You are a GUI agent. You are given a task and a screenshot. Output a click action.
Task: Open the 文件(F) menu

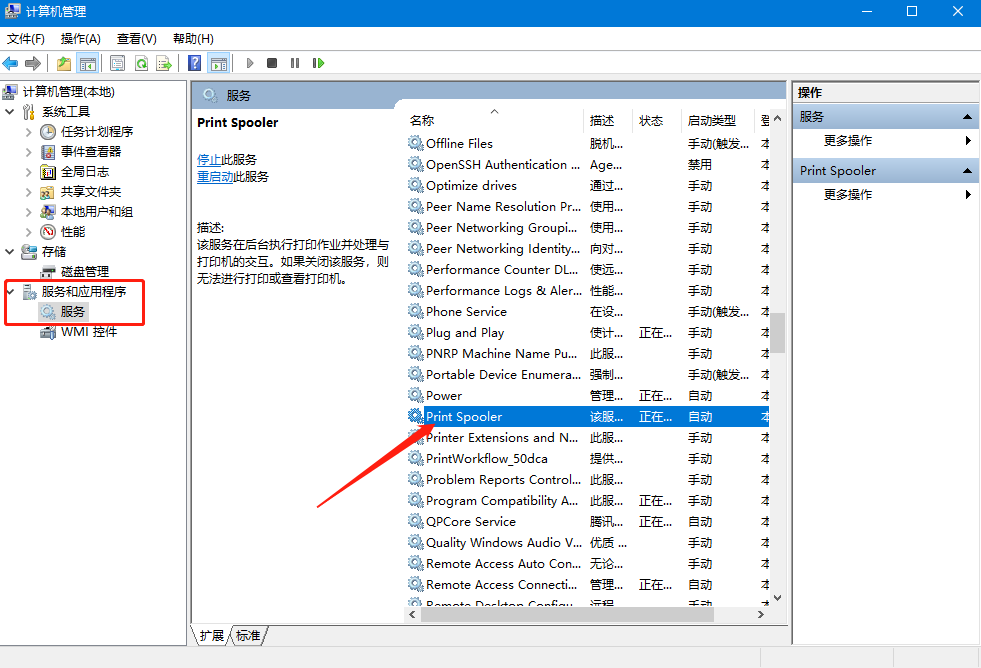(x=26, y=39)
